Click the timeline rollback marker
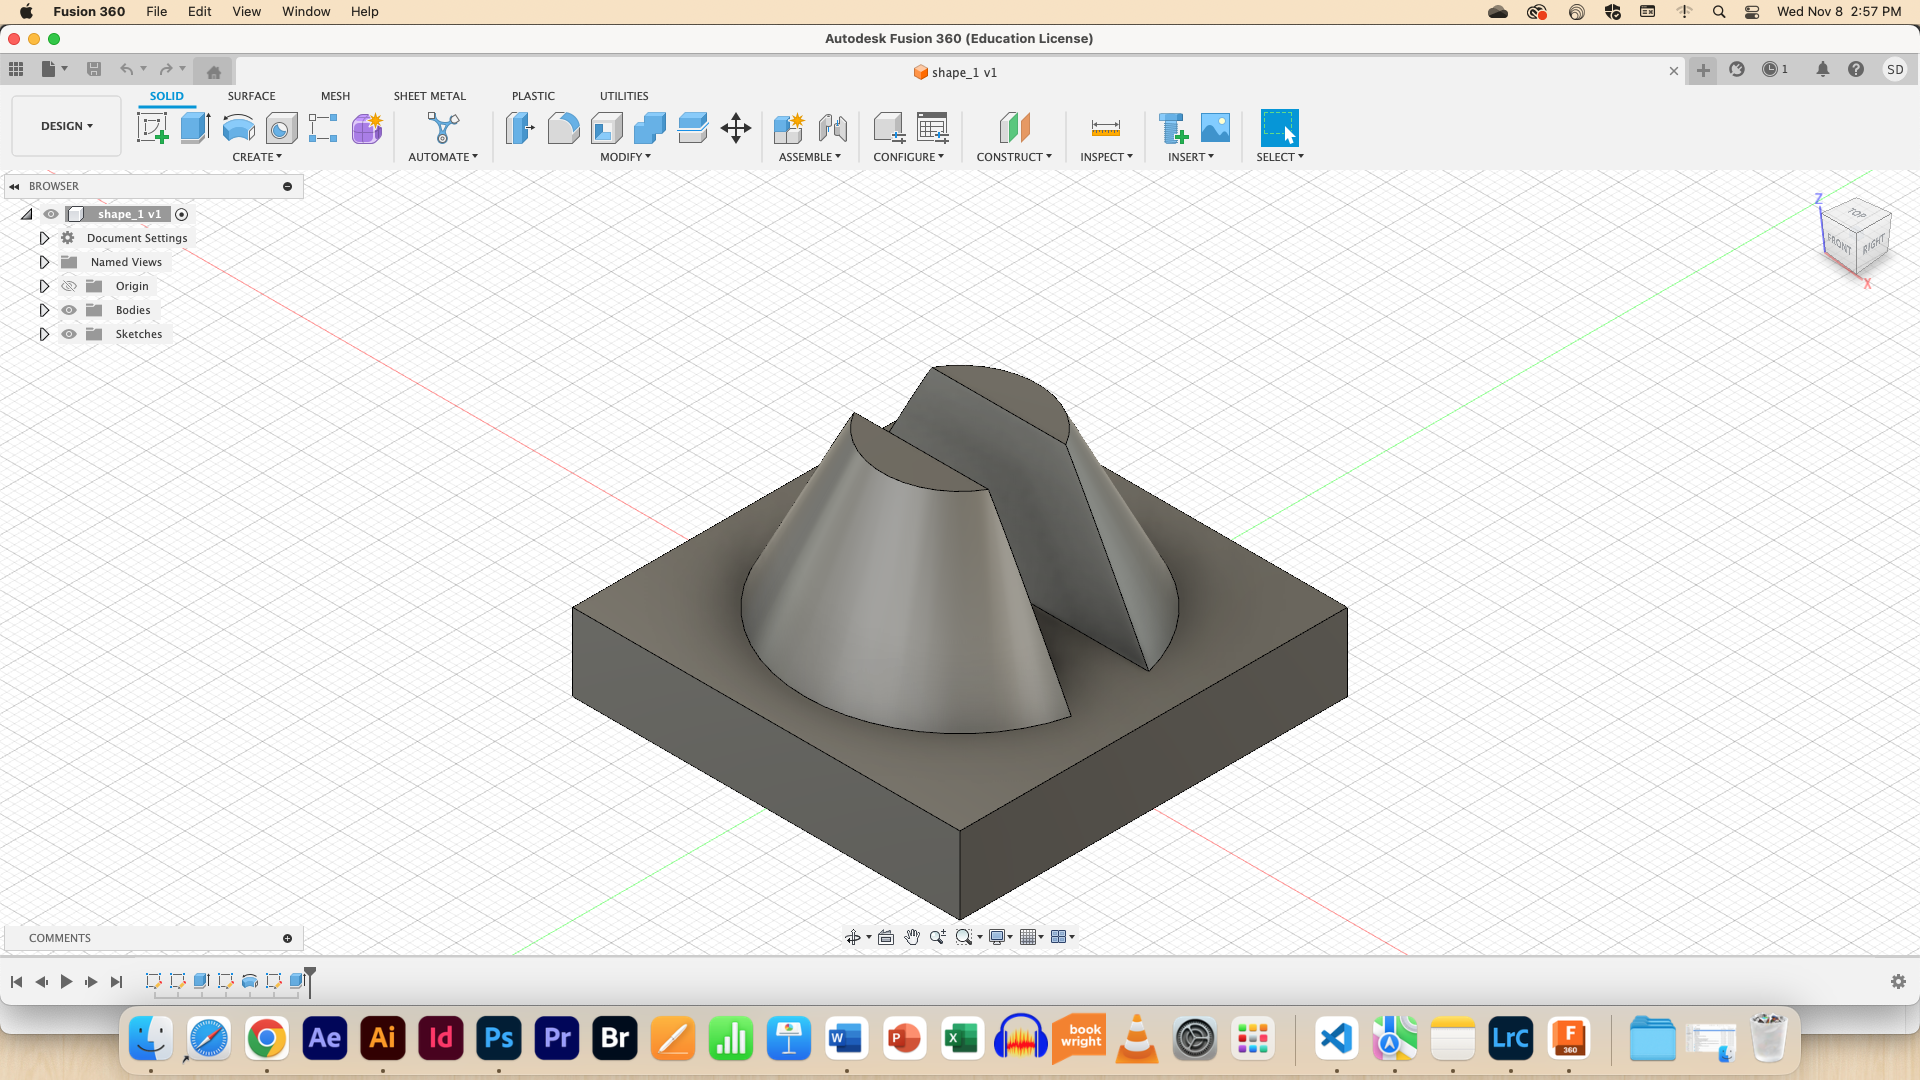The height and width of the screenshot is (1080, 1920). (x=310, y=981)
